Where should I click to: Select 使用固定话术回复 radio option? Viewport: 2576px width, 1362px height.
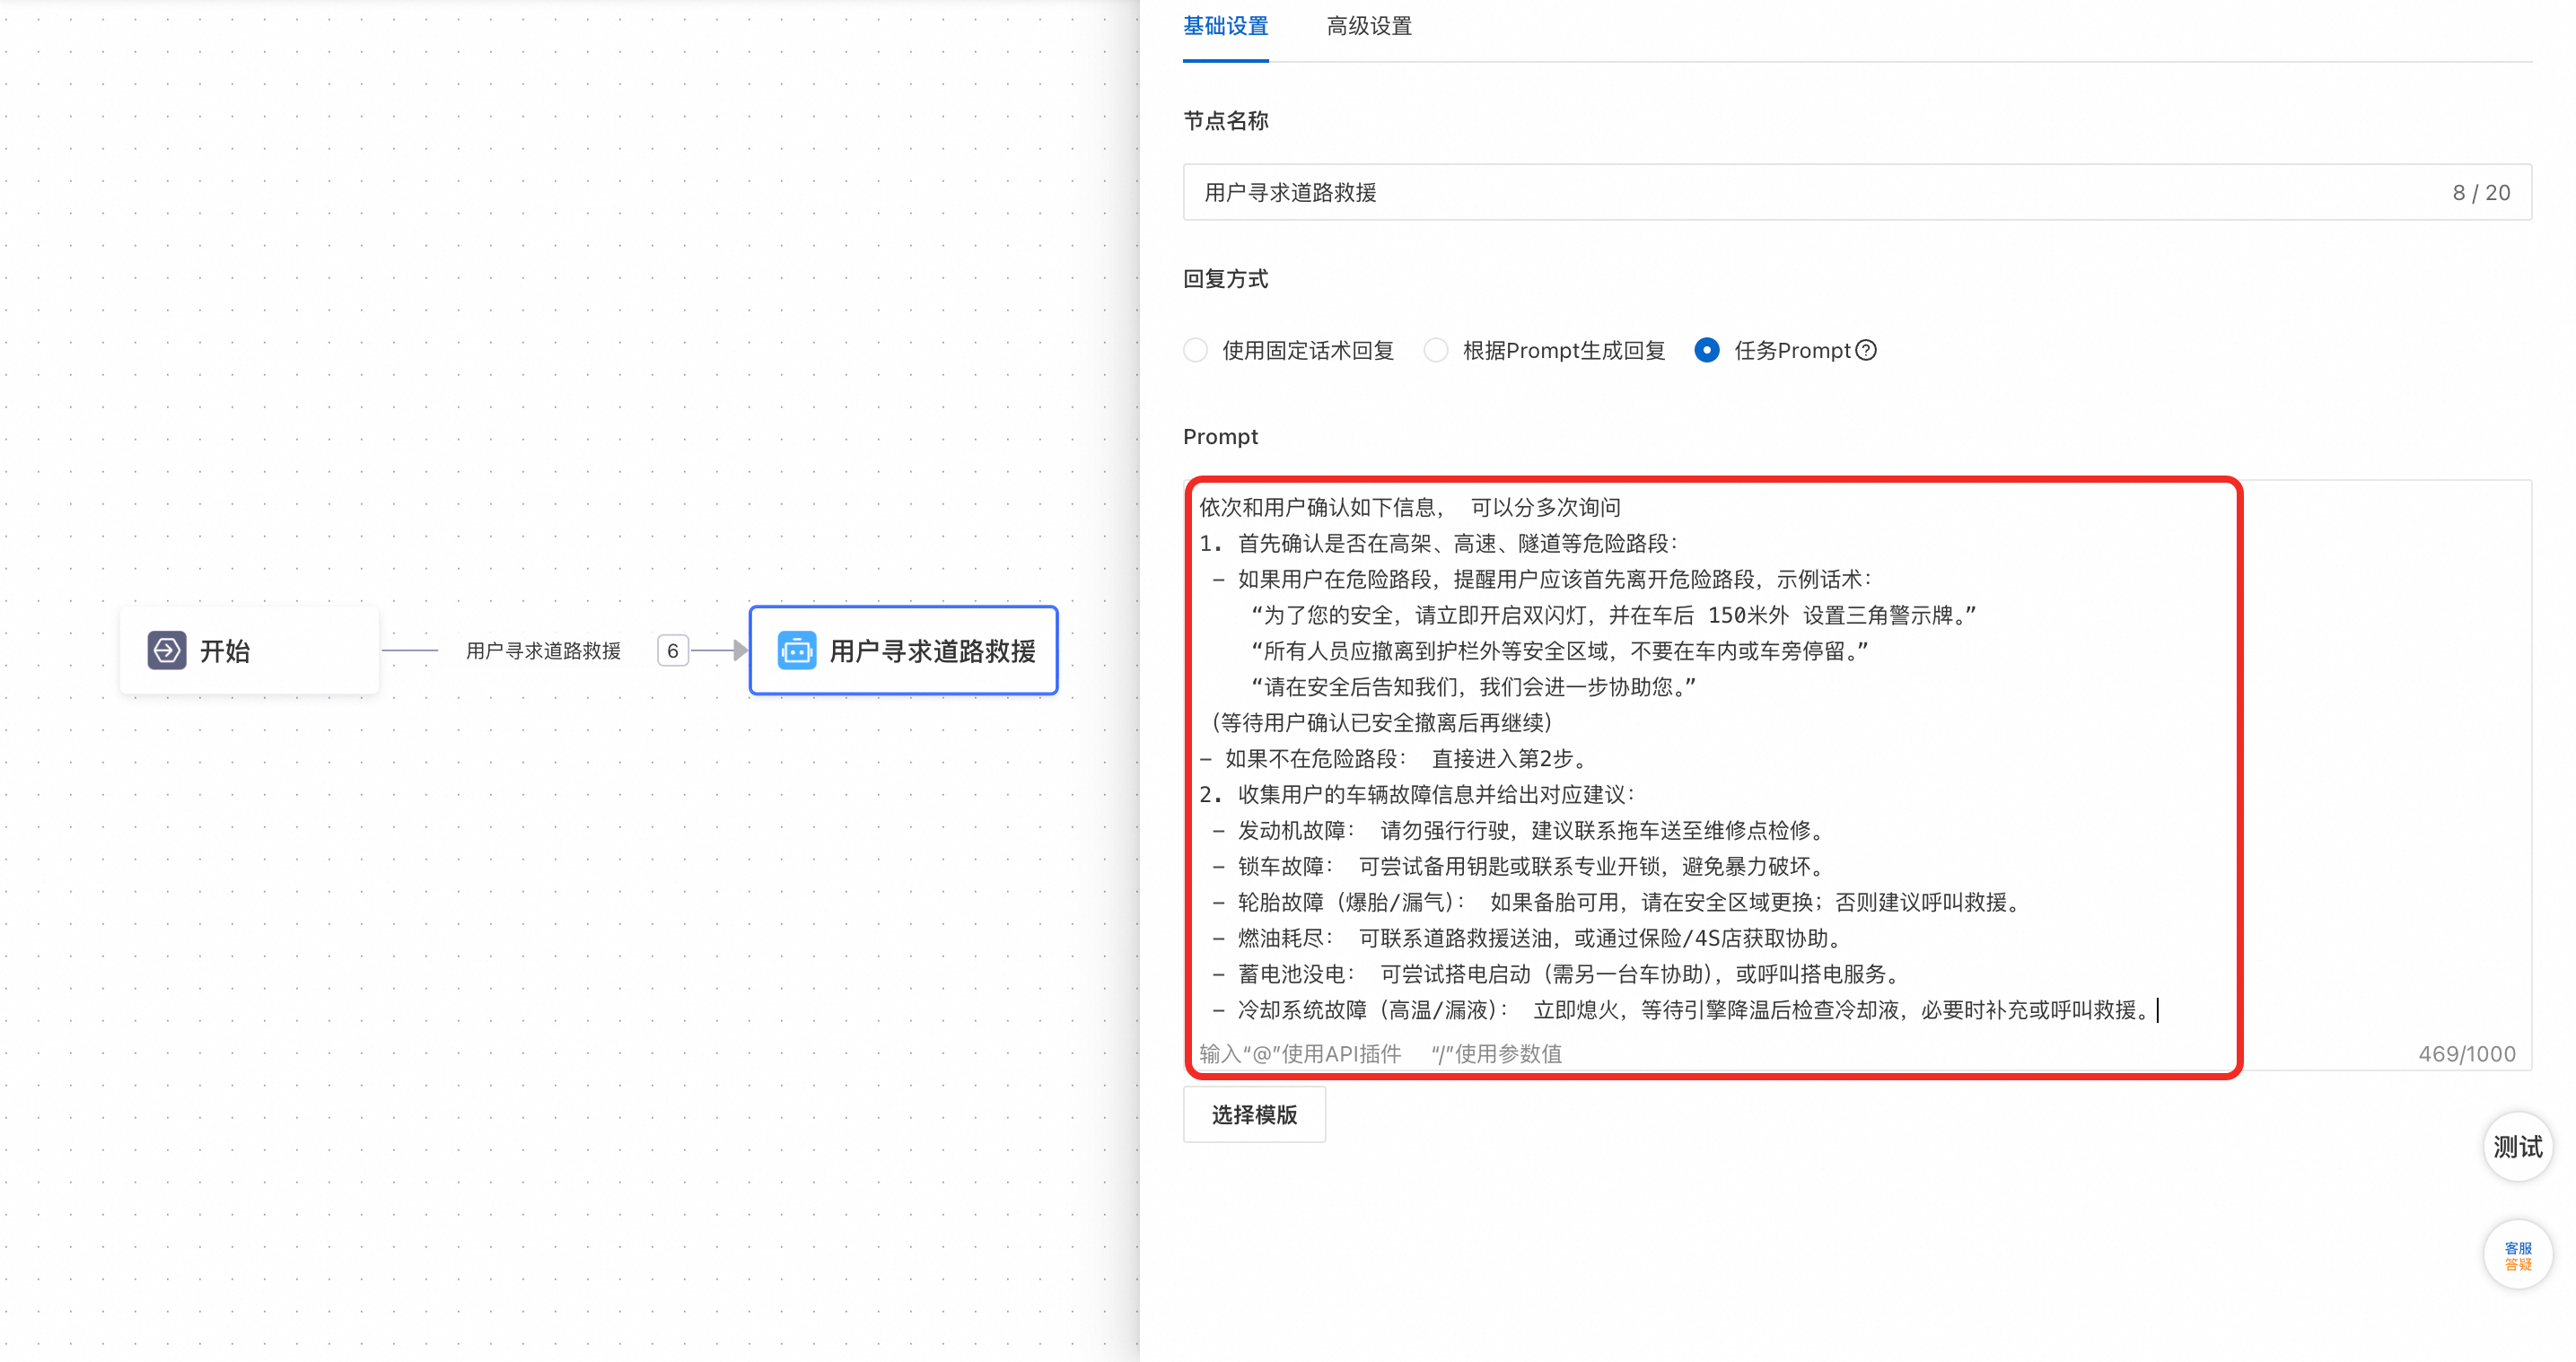(1196, 350)
